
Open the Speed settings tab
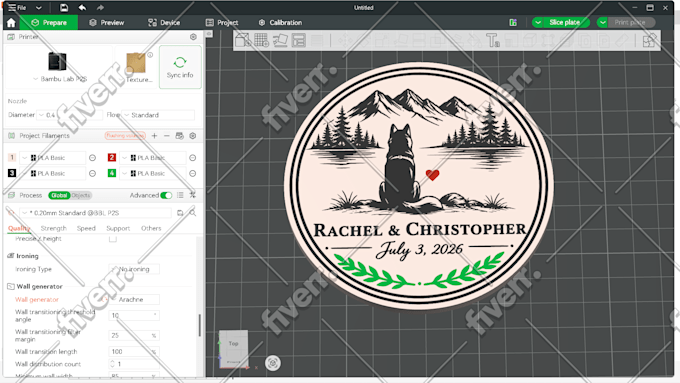coord(86,228)
